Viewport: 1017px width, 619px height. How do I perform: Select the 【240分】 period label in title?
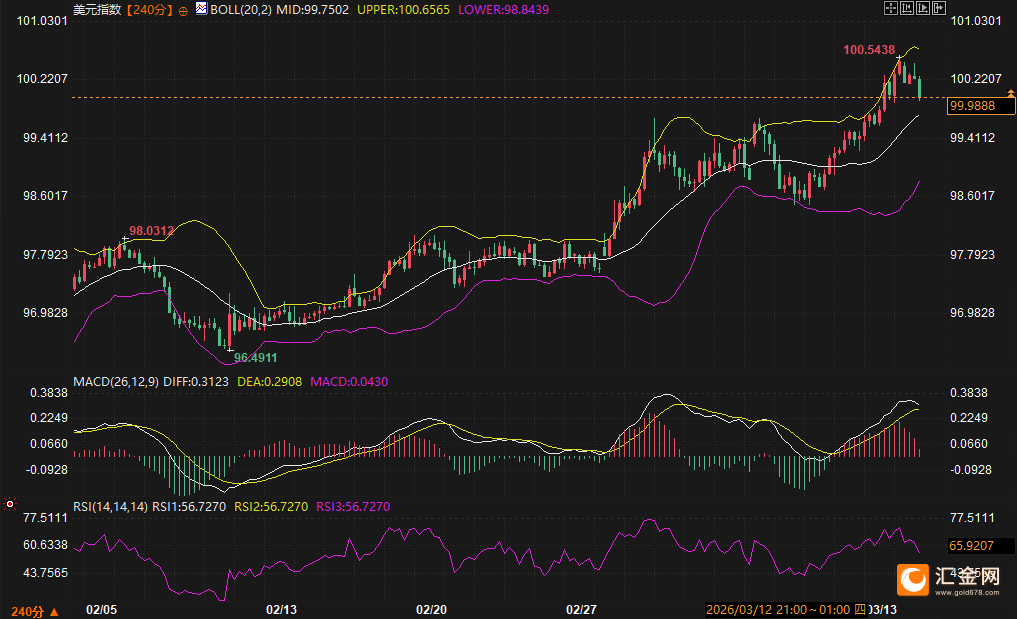148,9
